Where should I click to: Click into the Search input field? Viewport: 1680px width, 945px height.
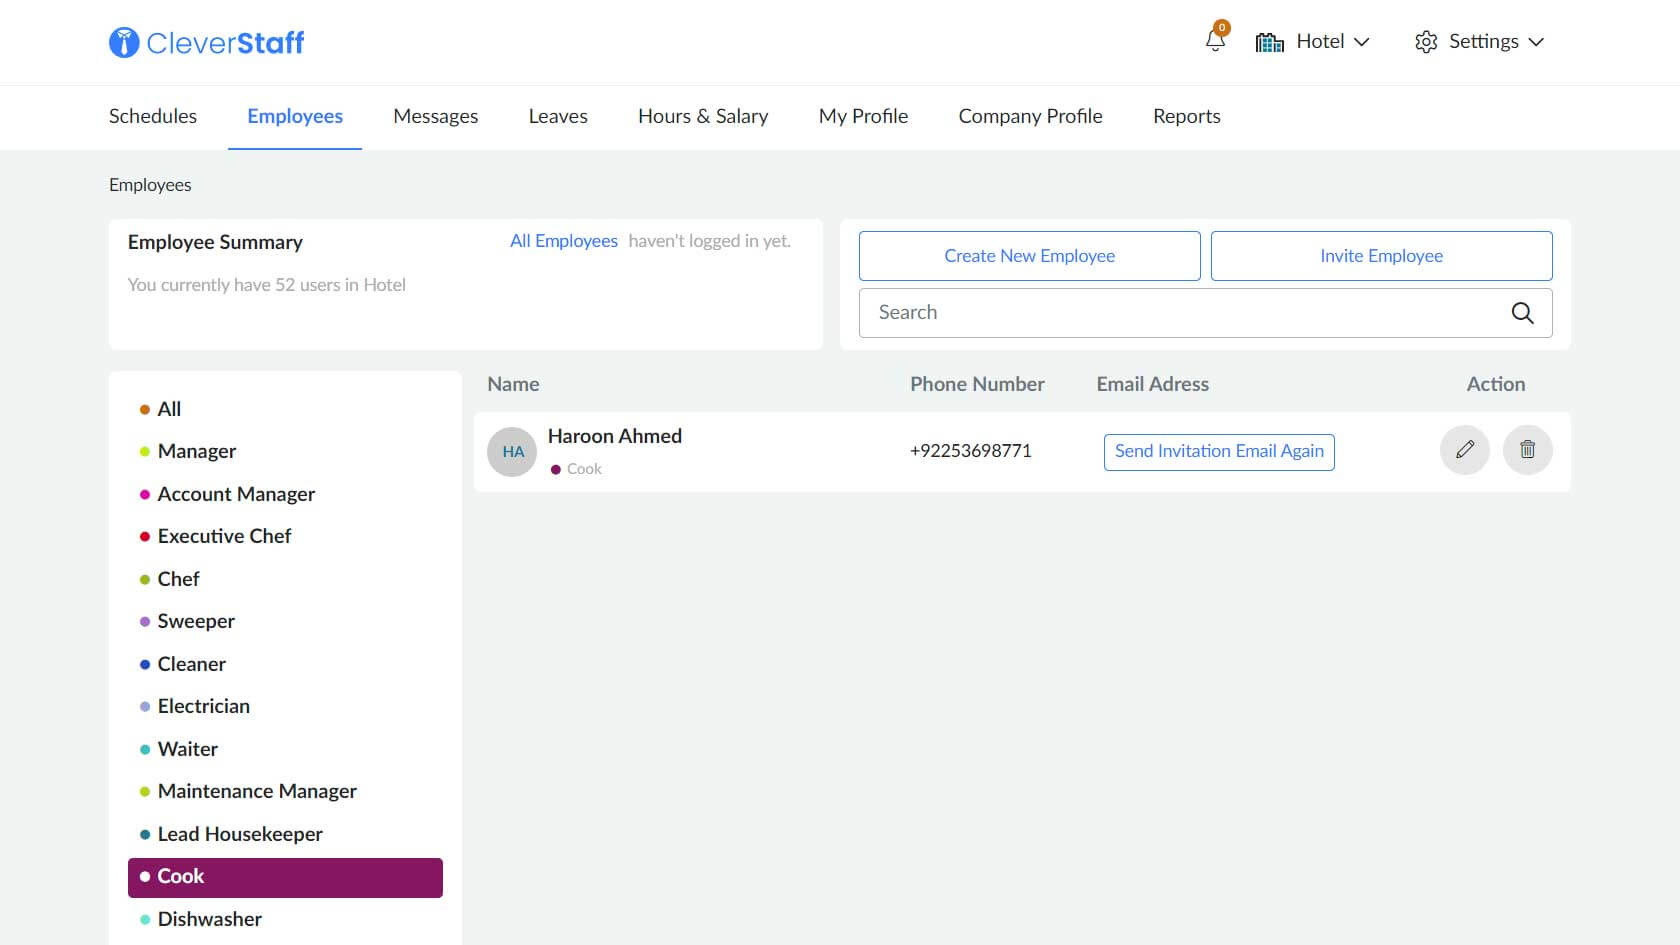[1180, 313]
